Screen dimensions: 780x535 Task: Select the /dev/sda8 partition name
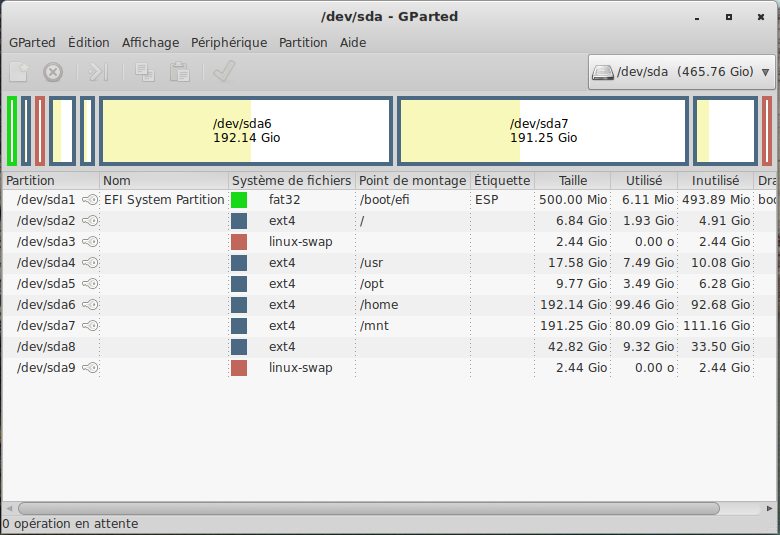pos(46,347)
